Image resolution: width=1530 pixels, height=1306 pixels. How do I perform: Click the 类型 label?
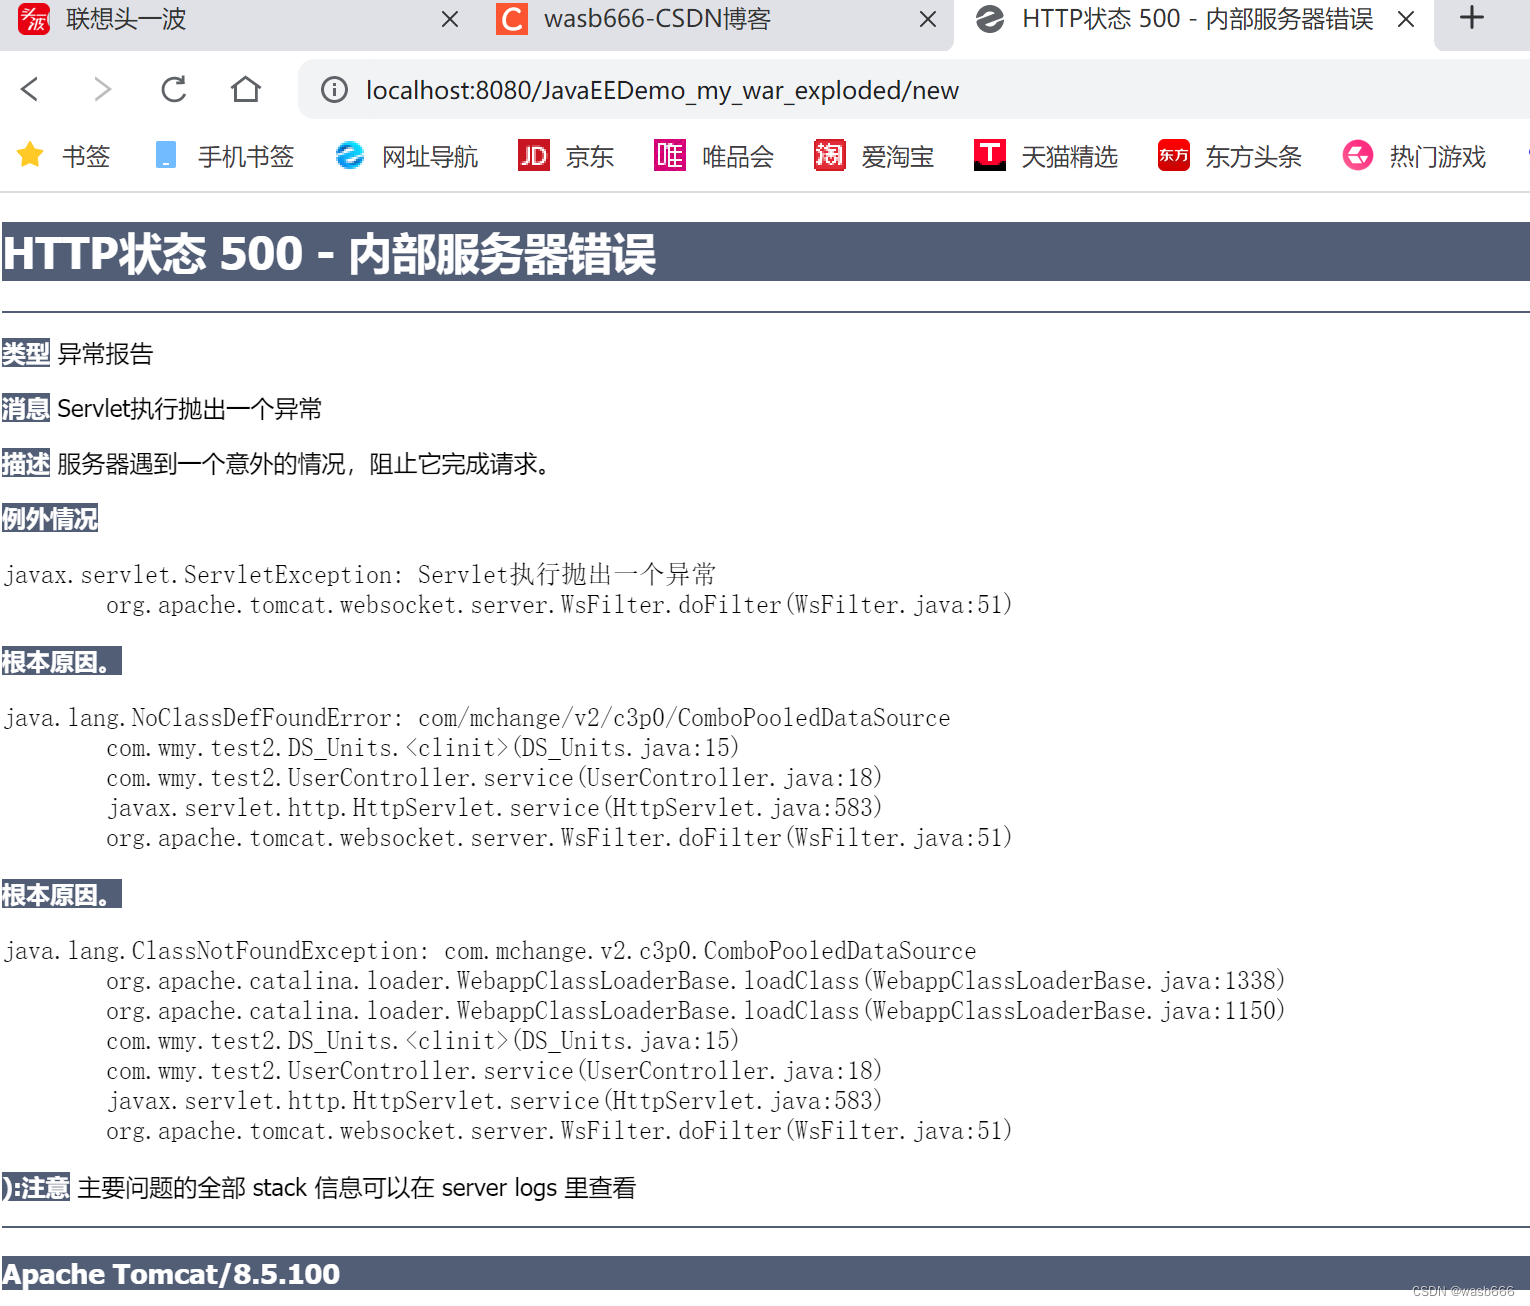tap(26, 353)
